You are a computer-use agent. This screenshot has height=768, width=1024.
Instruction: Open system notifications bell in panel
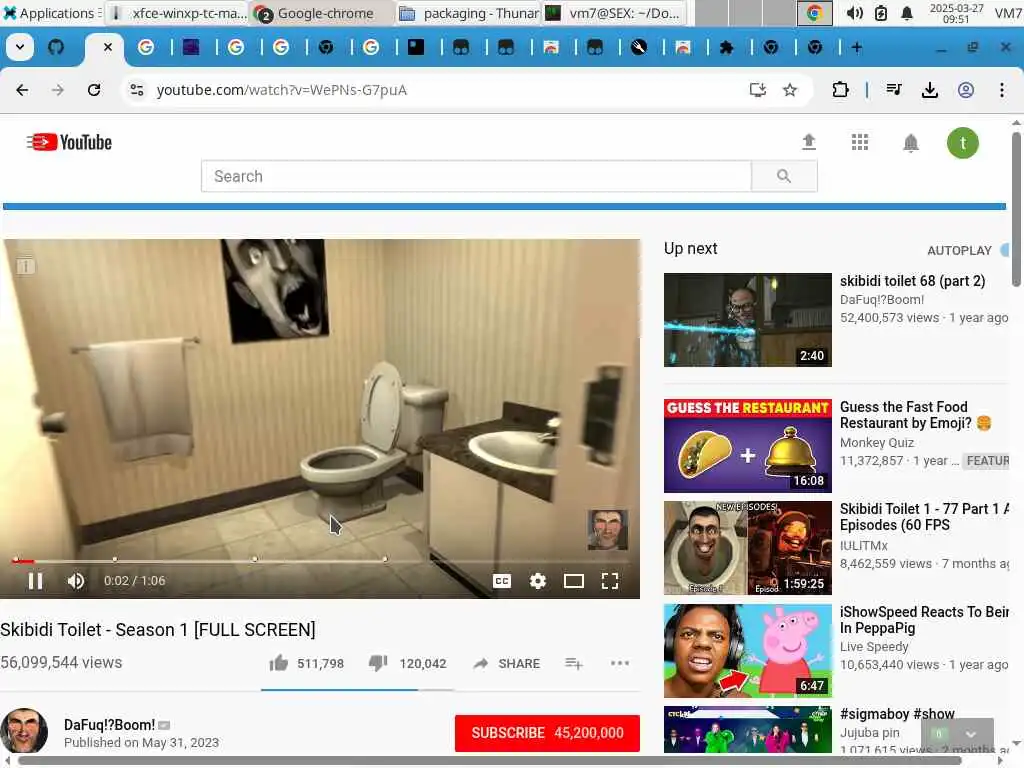pos(906,13)
